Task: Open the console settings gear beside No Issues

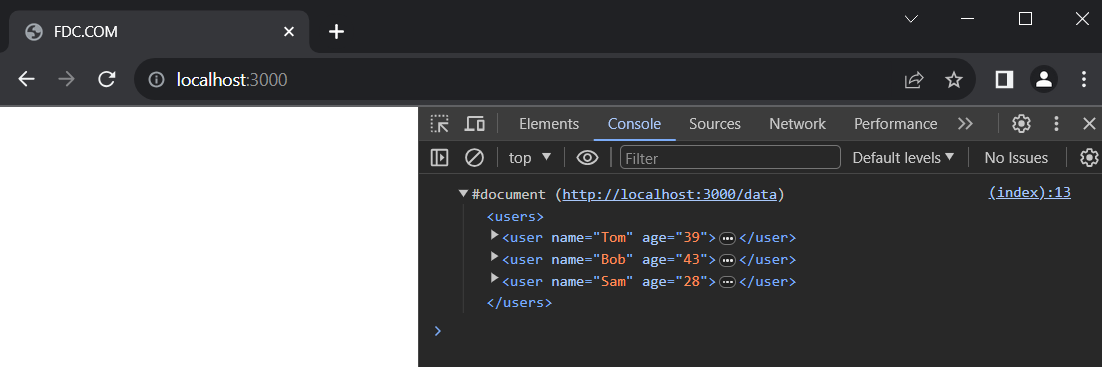Action: tap(1089, 157)
